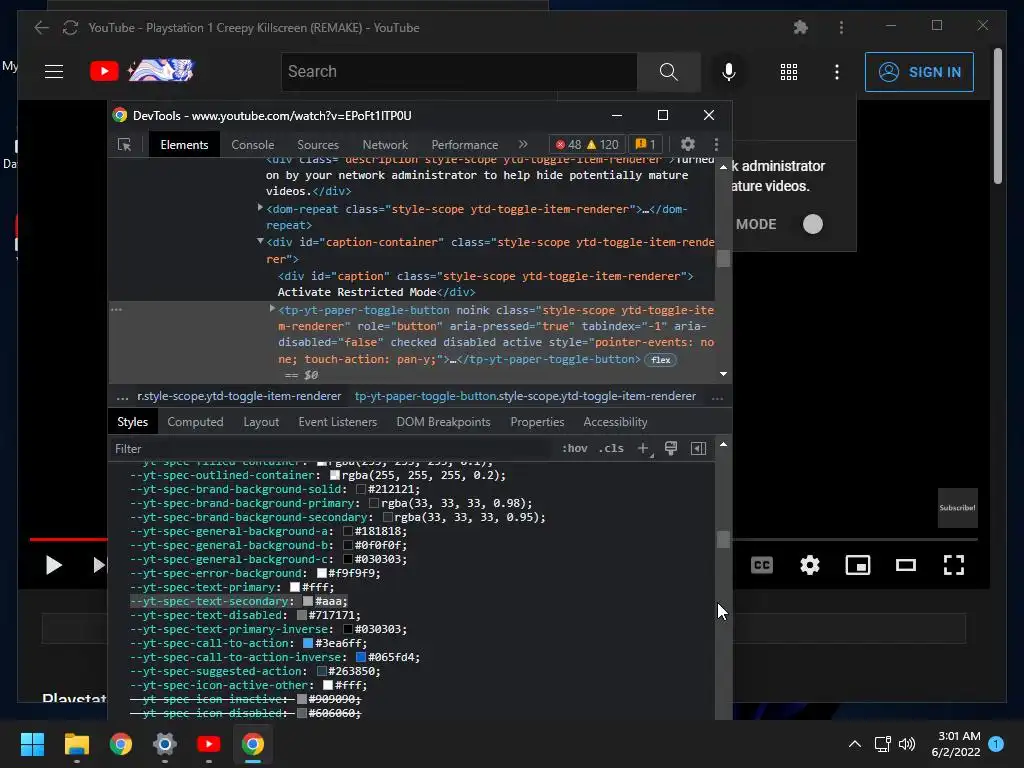Play the YouTube video
Screen dimensions: 1024x768
tap(54, 565)
